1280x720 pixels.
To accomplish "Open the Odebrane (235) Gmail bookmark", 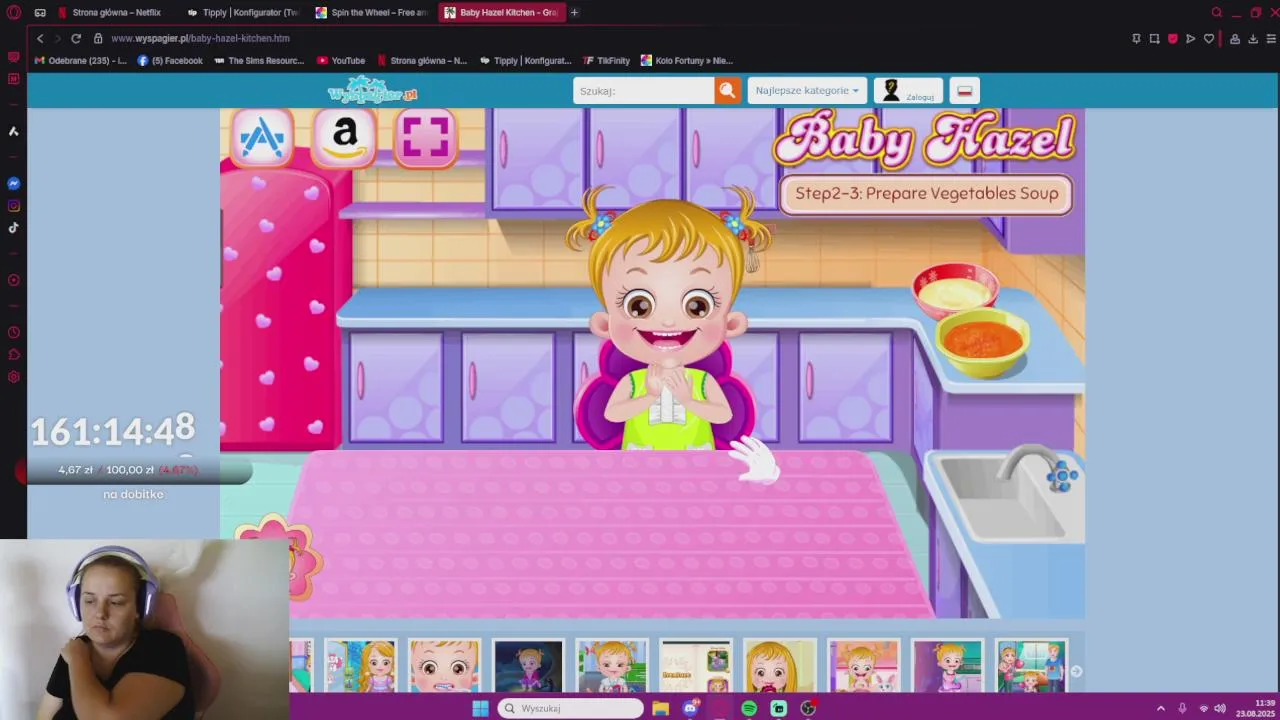I will pos(80,60).
